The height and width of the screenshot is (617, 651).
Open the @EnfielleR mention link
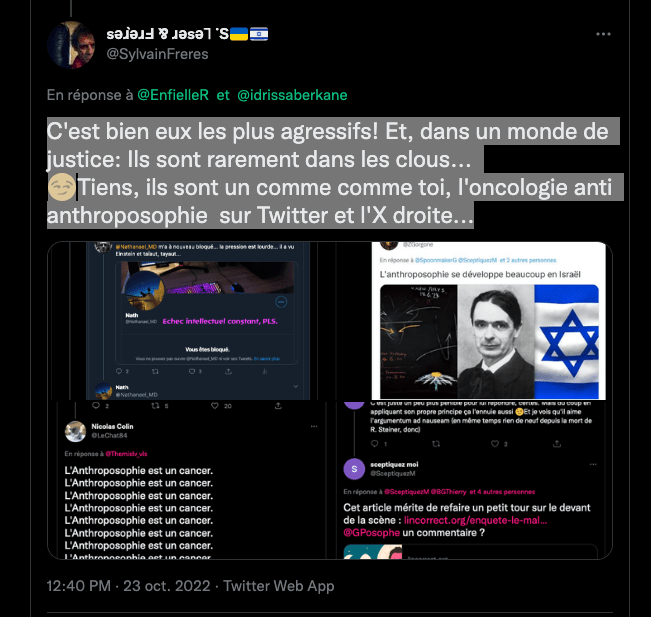pos(173,95)
